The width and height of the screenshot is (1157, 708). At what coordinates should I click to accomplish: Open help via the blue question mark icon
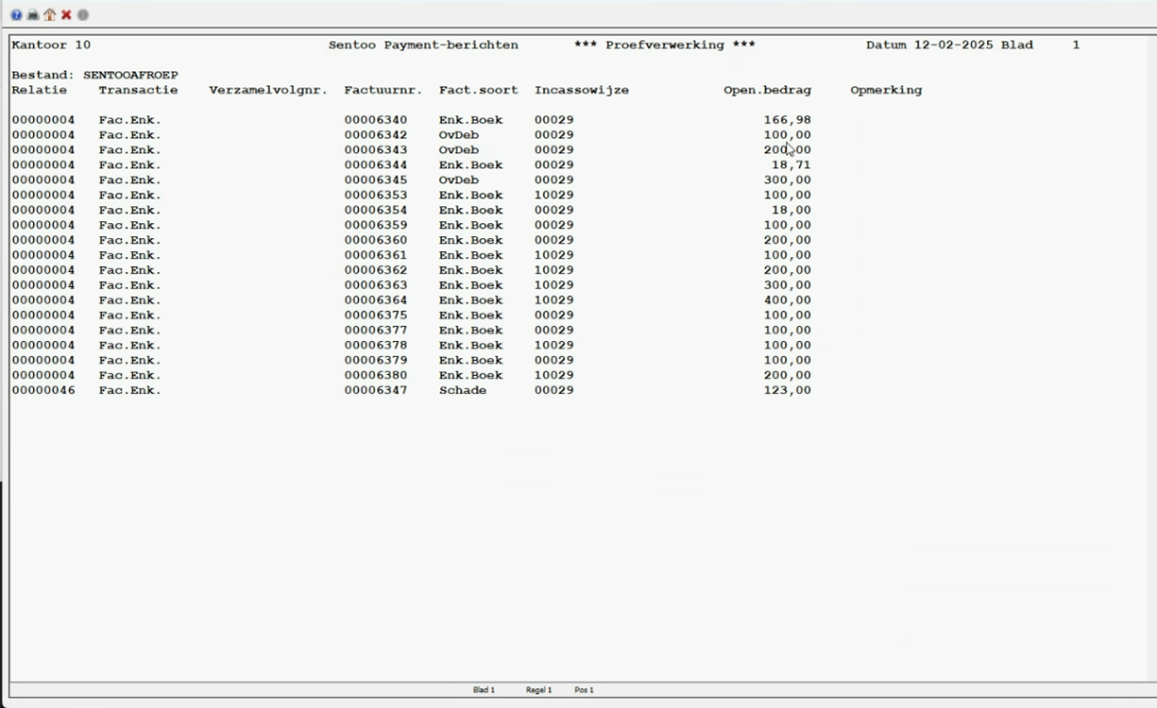(x=16, y=15)
